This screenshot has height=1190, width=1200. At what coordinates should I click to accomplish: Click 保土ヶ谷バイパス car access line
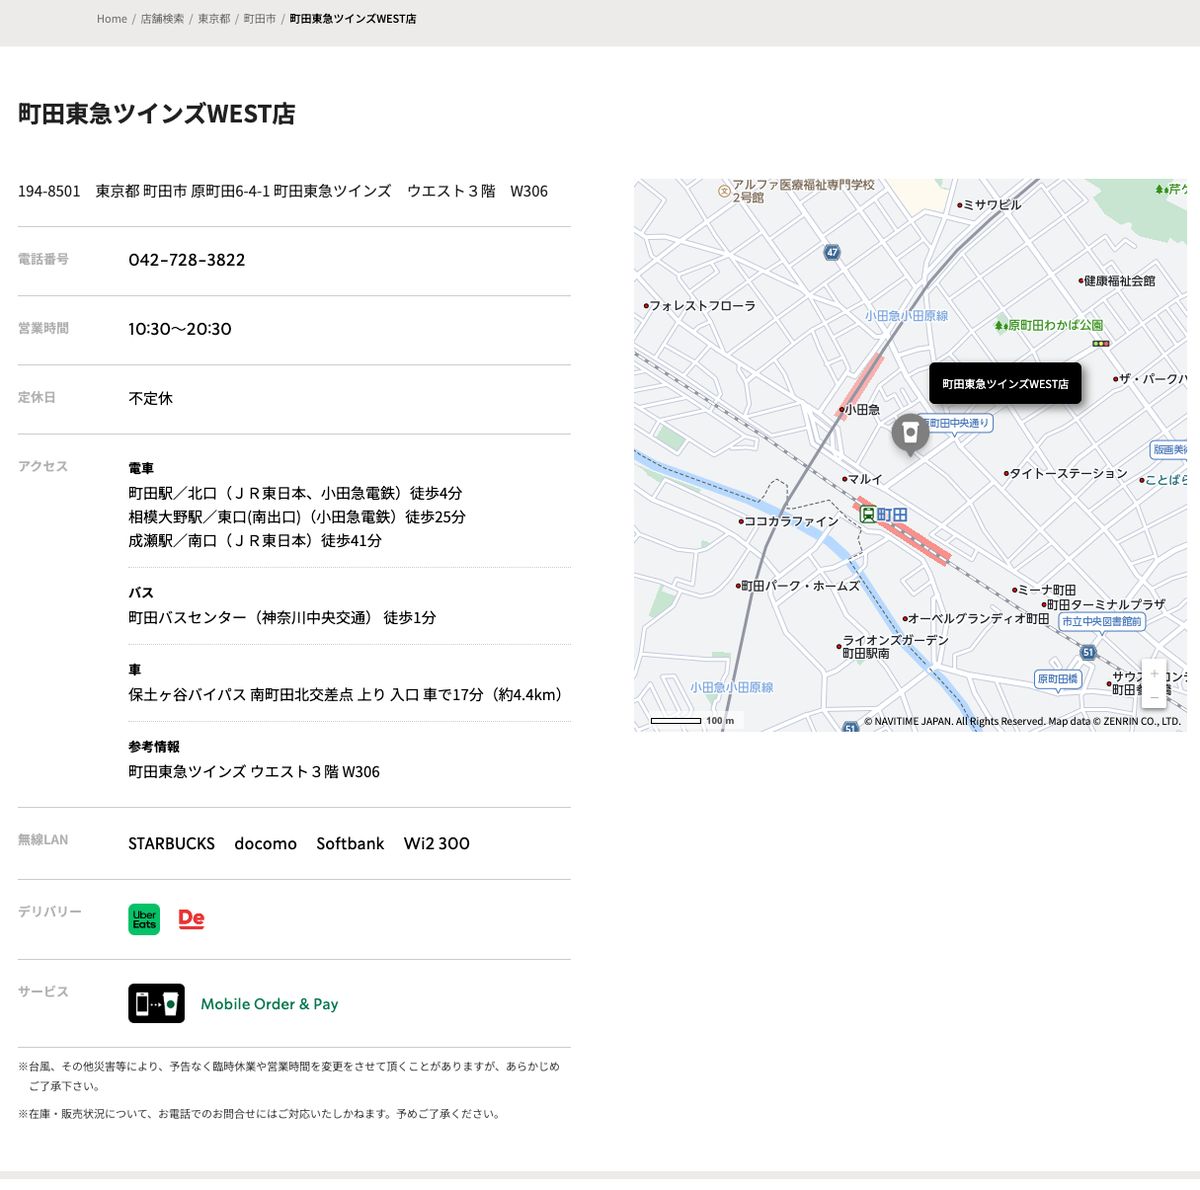coord(348,694)
